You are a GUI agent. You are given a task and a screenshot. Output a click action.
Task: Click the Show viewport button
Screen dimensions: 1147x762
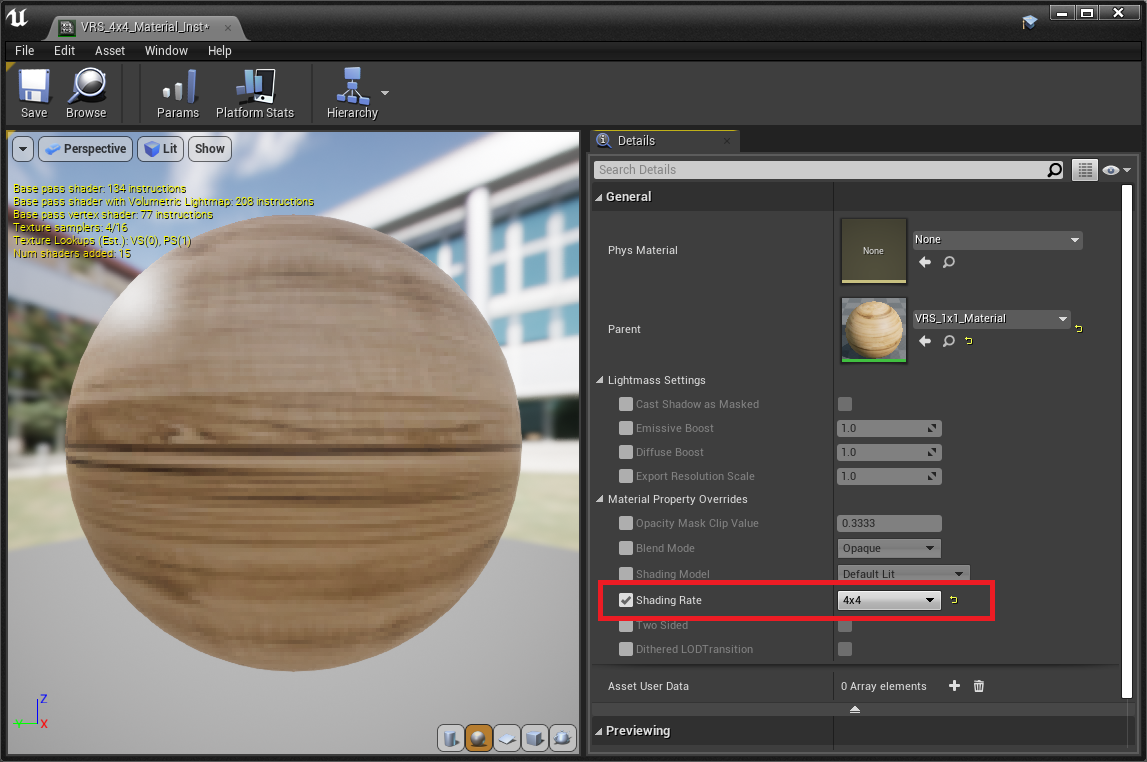click(x=210, y=149)
